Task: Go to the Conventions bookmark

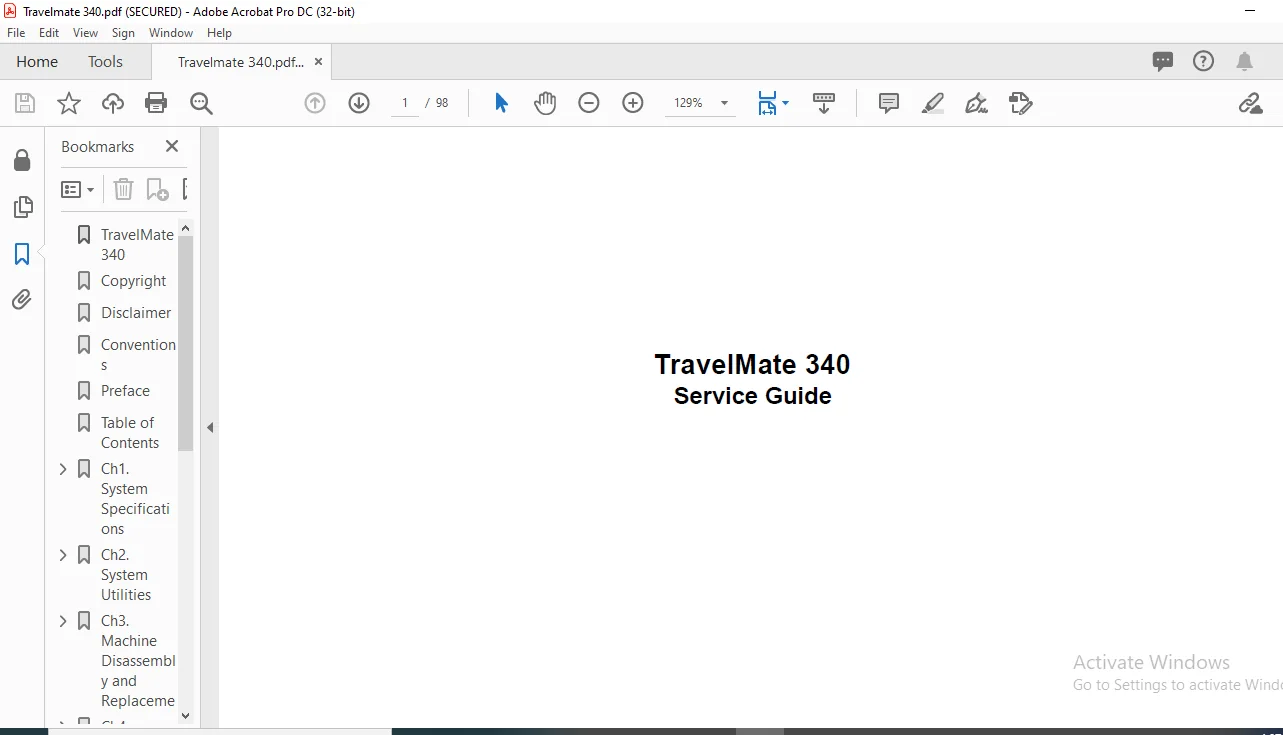Action: pyautogui.click(x=138, y=354)
